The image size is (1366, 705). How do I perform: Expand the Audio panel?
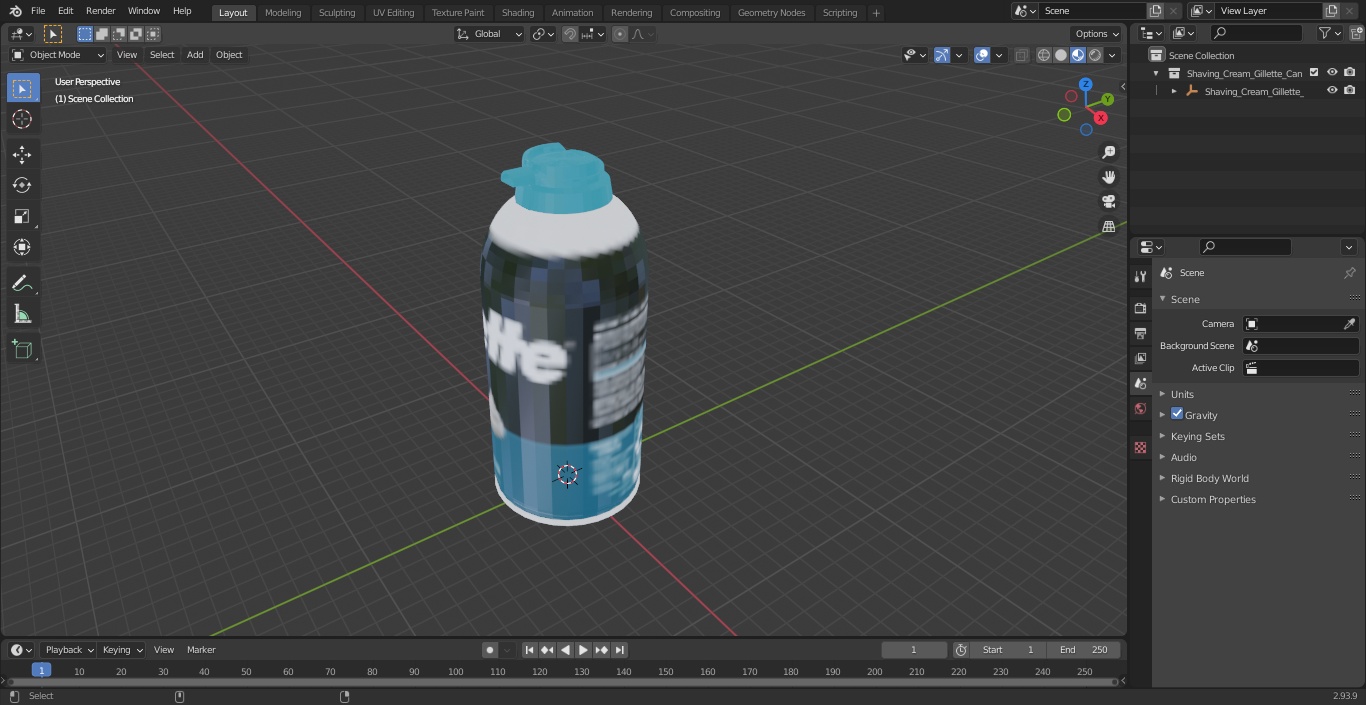pos(1183,457)
